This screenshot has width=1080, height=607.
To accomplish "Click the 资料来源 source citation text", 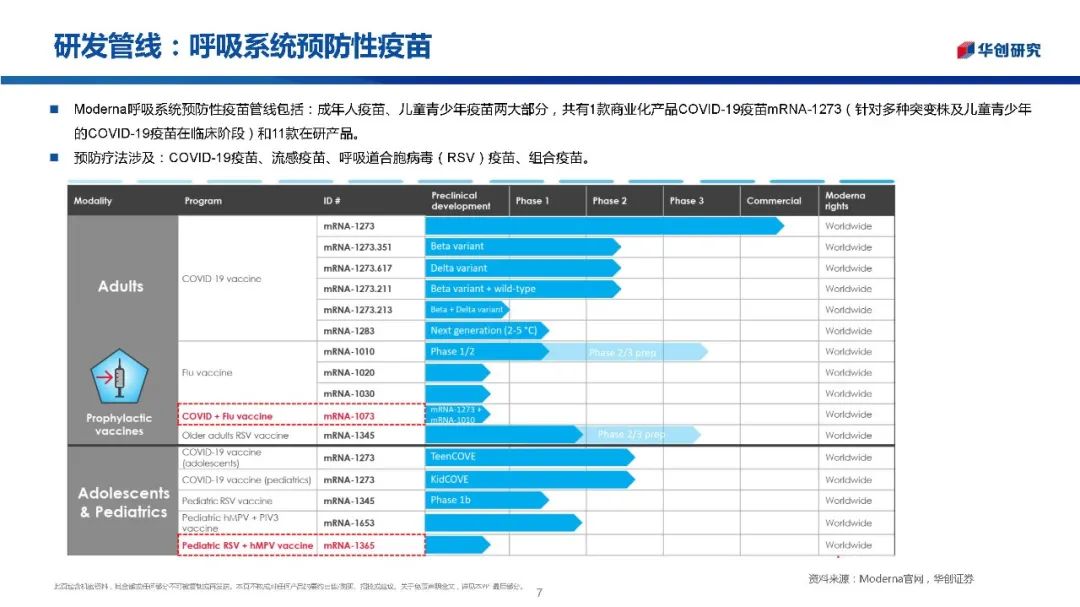I will [890, 579].
